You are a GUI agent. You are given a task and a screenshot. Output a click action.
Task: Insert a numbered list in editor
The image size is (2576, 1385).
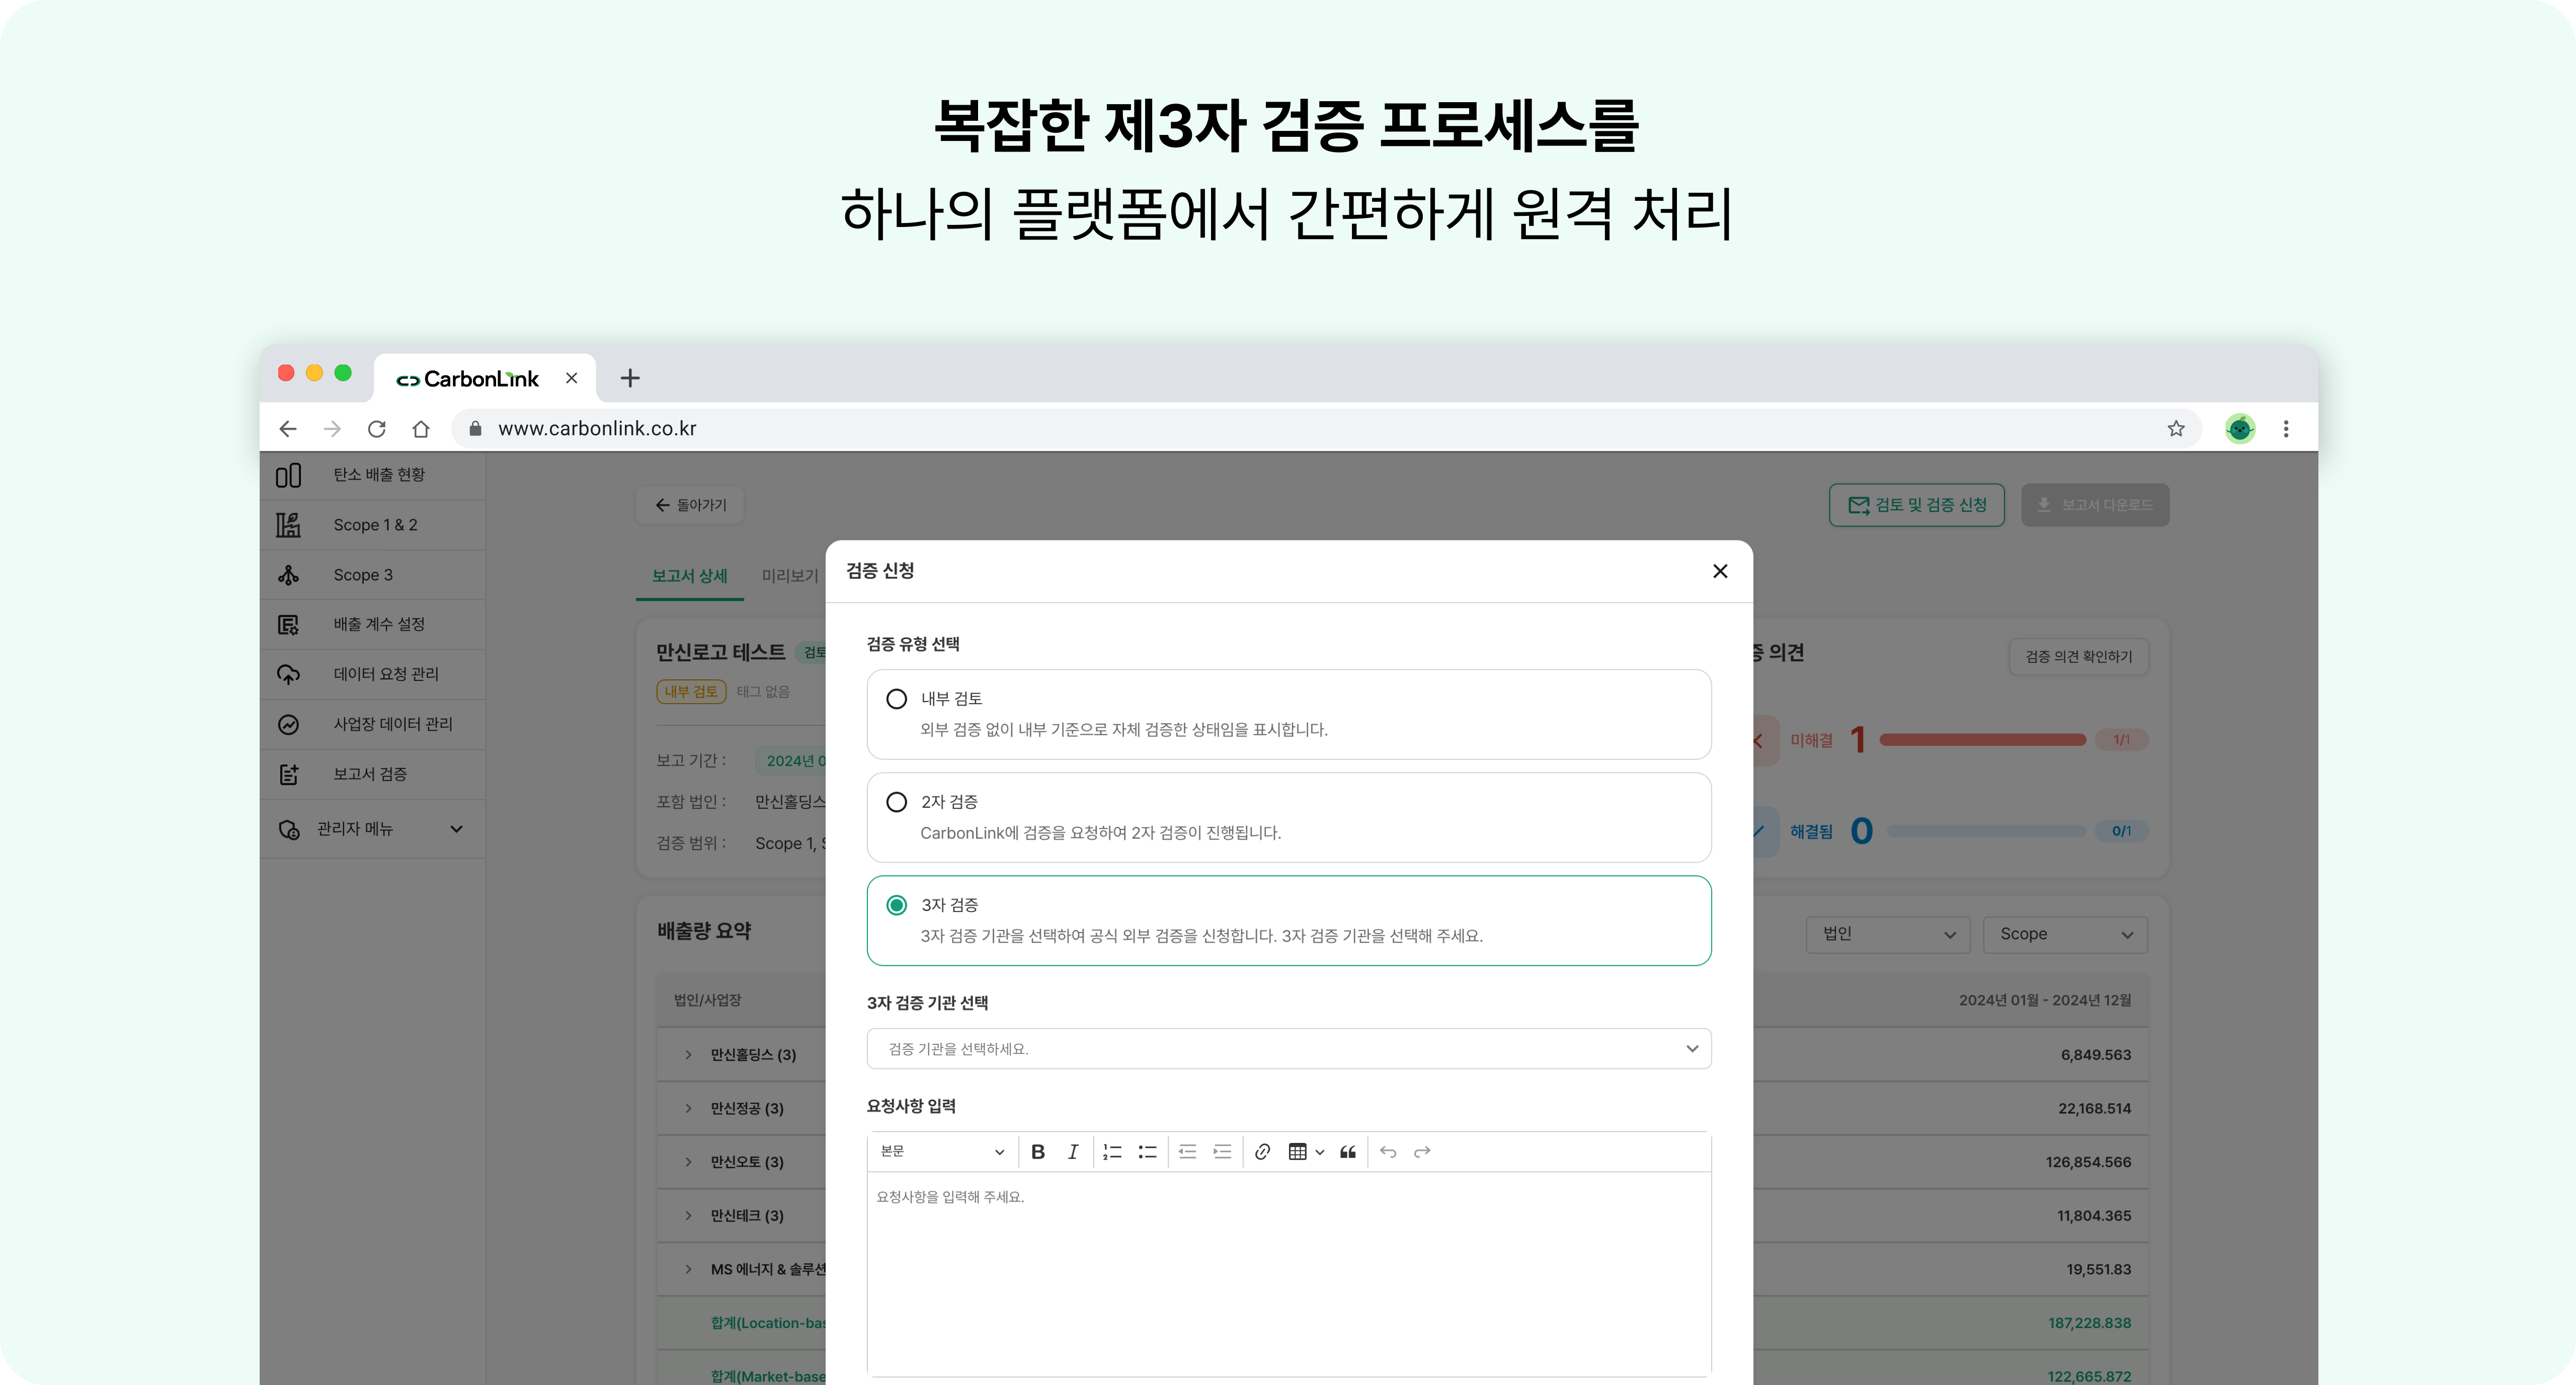pos(1112,1152)
